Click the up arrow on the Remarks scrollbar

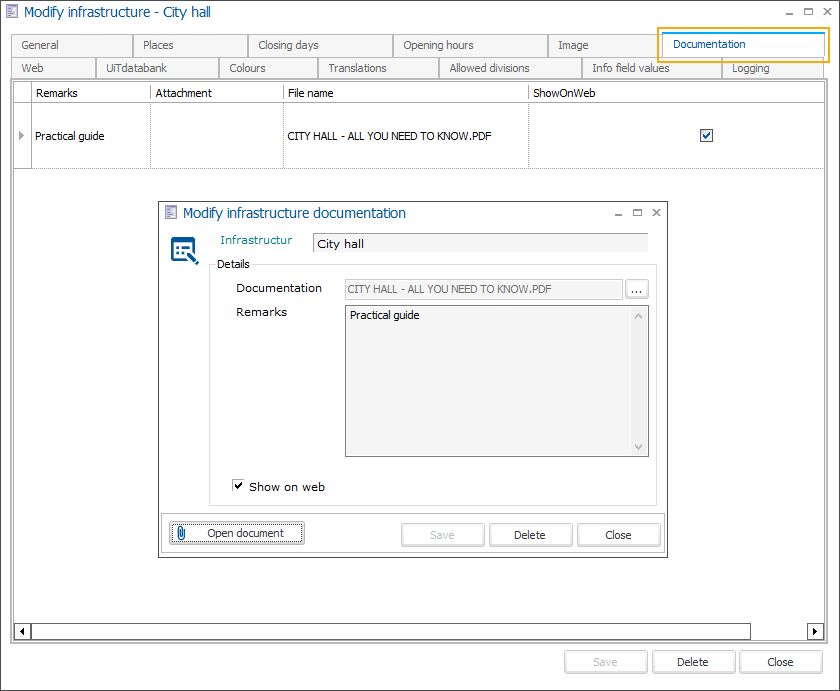639,314
